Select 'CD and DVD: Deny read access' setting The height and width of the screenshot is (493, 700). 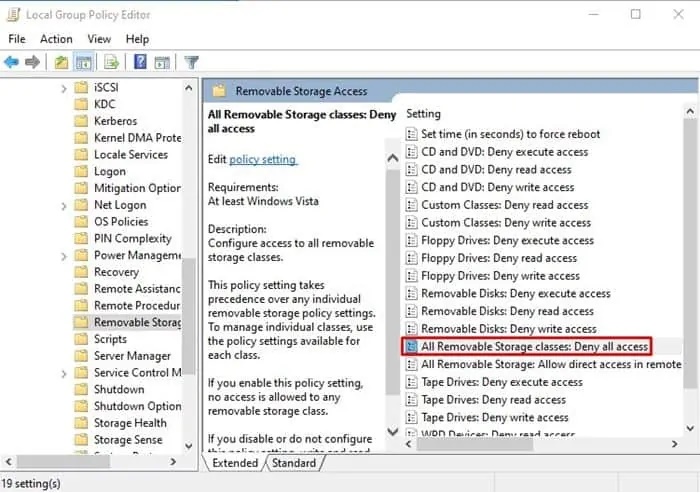pyautogui.click(x=496, y=170)
